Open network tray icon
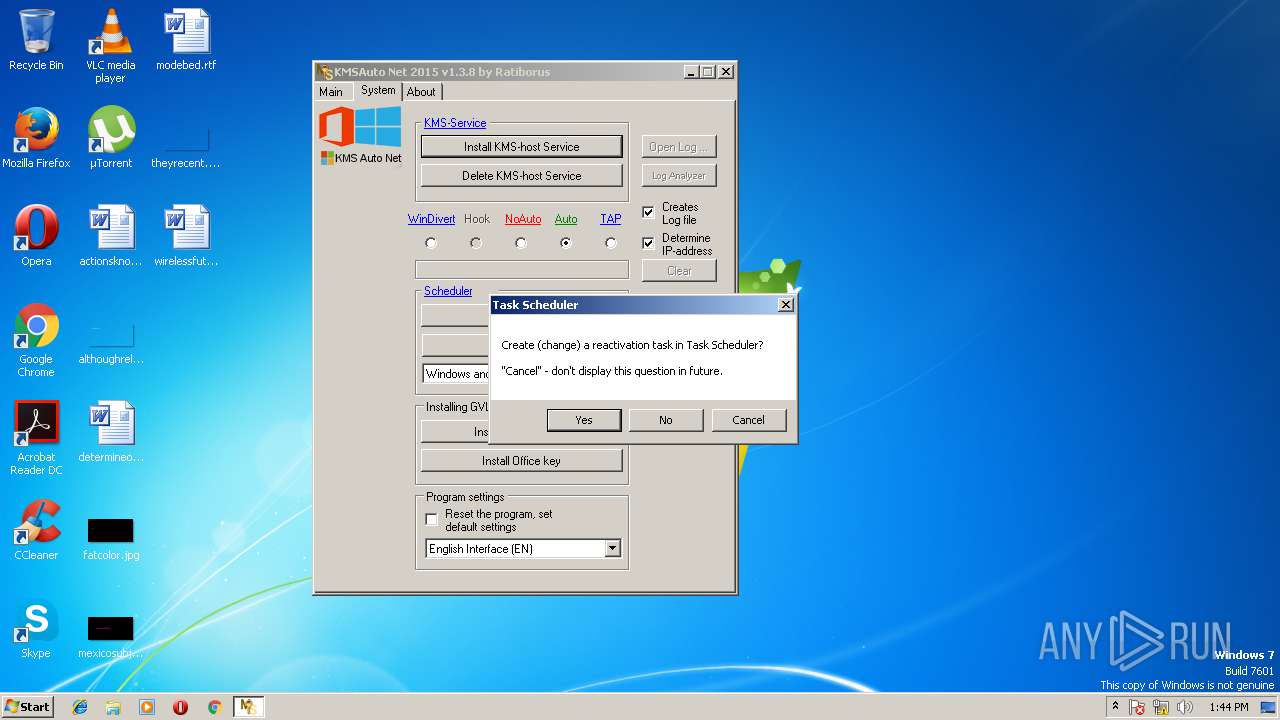Image resolution: width=1280 pixels, height=720 pixels. 1161,707
